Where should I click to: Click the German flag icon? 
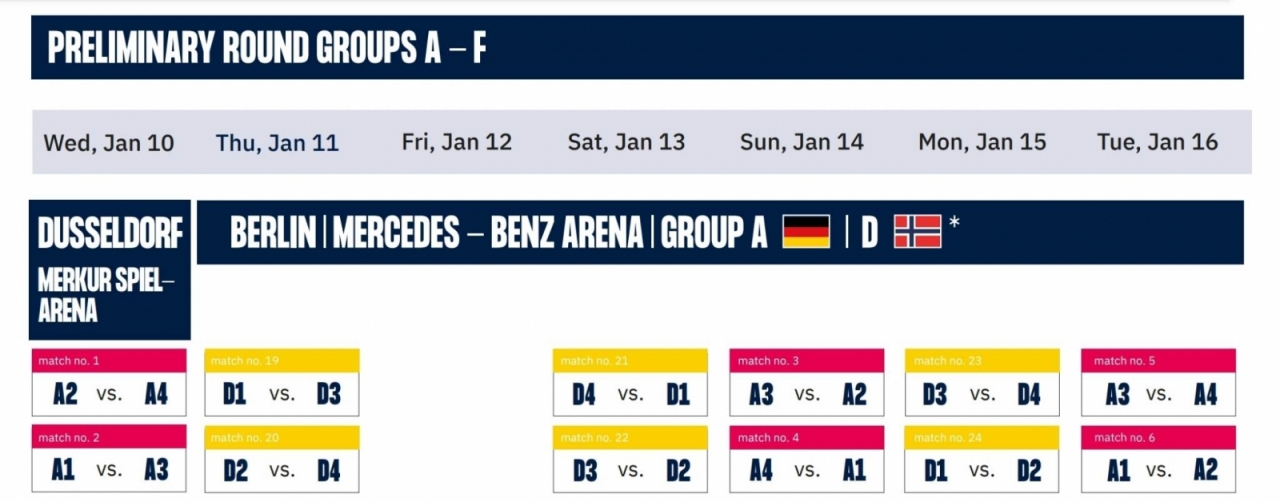(x=806, y=231)
